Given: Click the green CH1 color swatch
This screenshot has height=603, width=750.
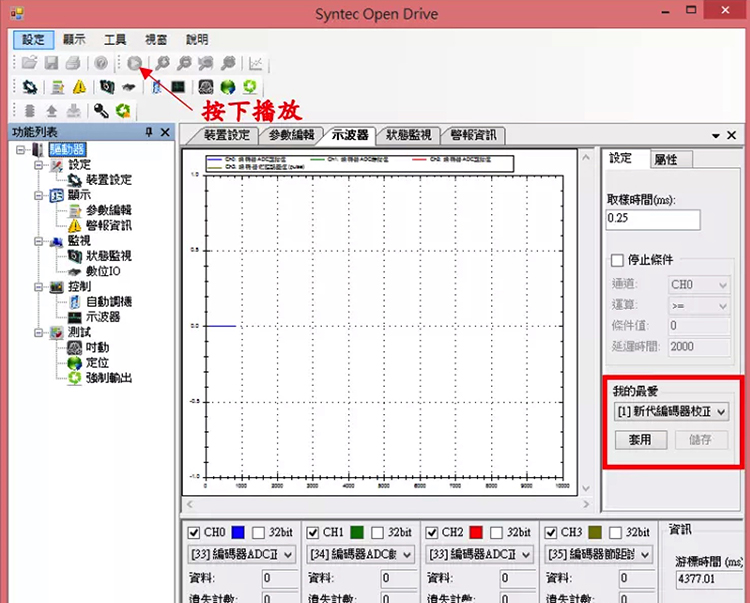Looking at the screenshot, I should click(x=357, y=533).
